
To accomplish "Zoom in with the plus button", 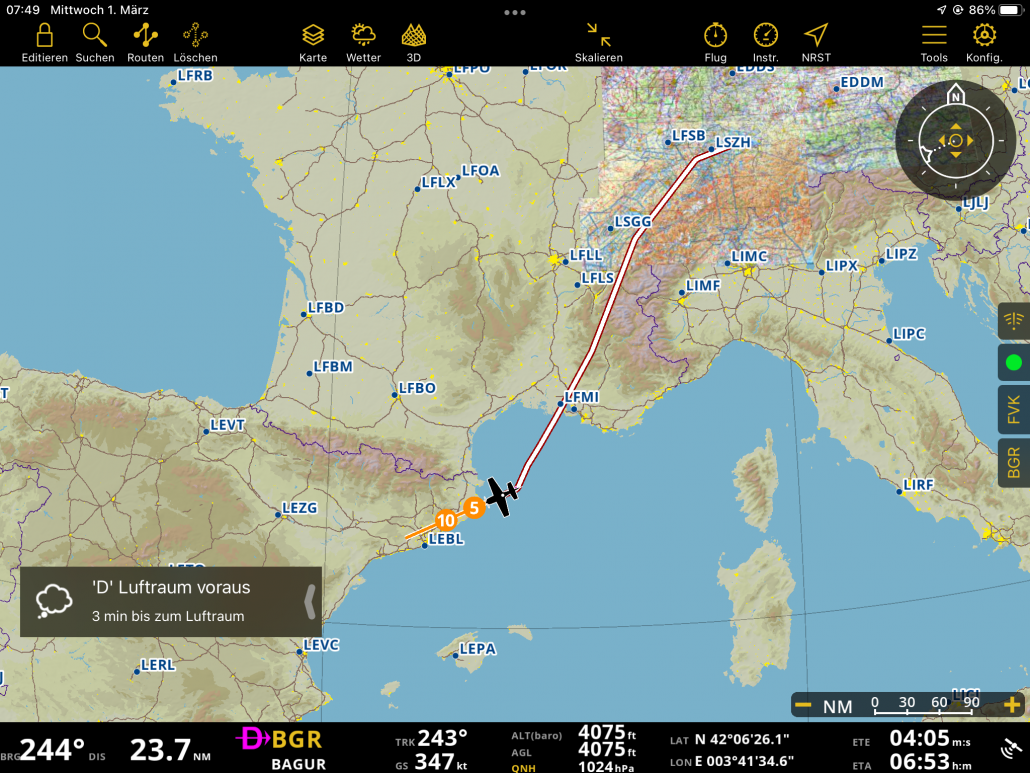I will pos(1011,706).
